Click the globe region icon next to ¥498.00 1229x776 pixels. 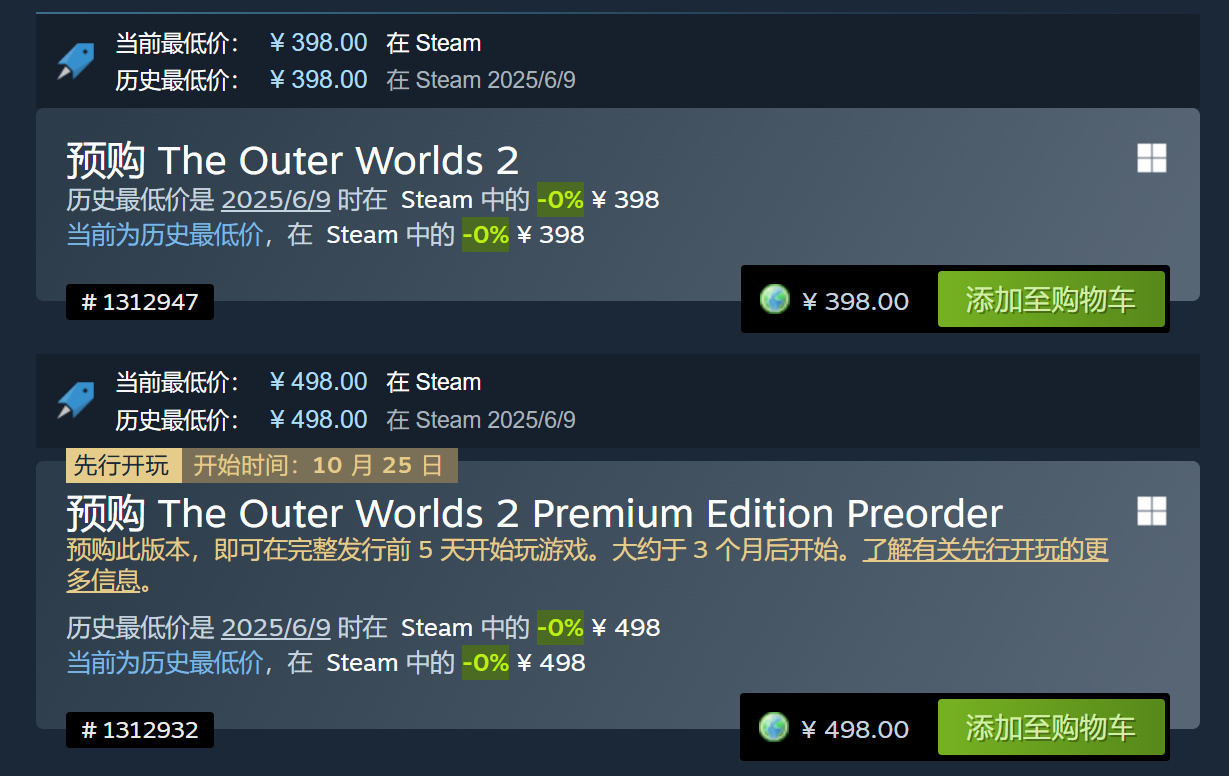774,727
